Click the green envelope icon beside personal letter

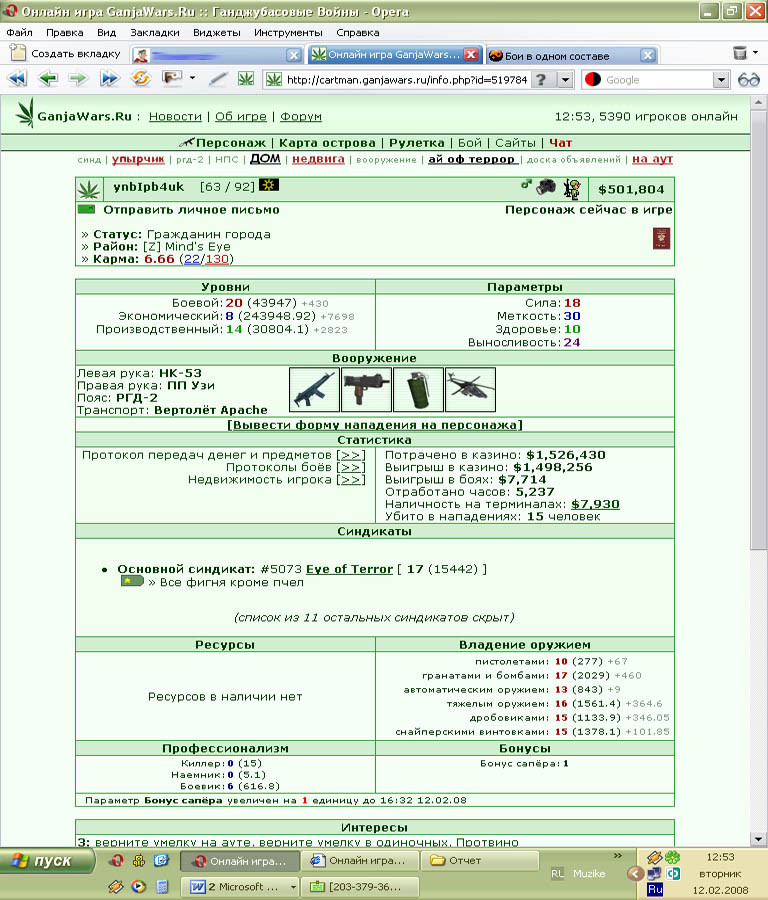pyautogui.click(x=87, y=210)
